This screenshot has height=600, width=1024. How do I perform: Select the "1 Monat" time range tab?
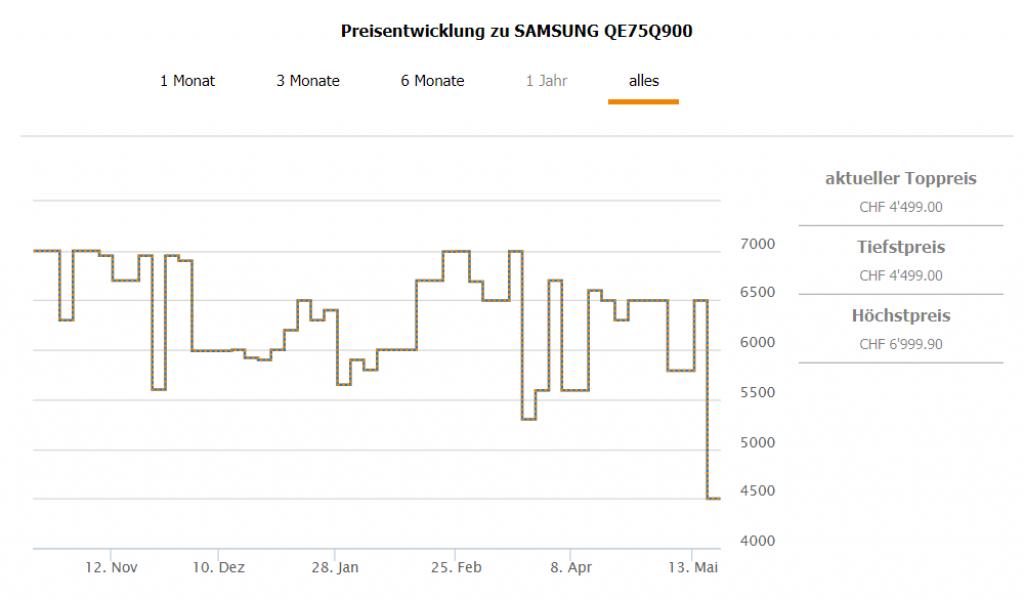coord(187,81)
